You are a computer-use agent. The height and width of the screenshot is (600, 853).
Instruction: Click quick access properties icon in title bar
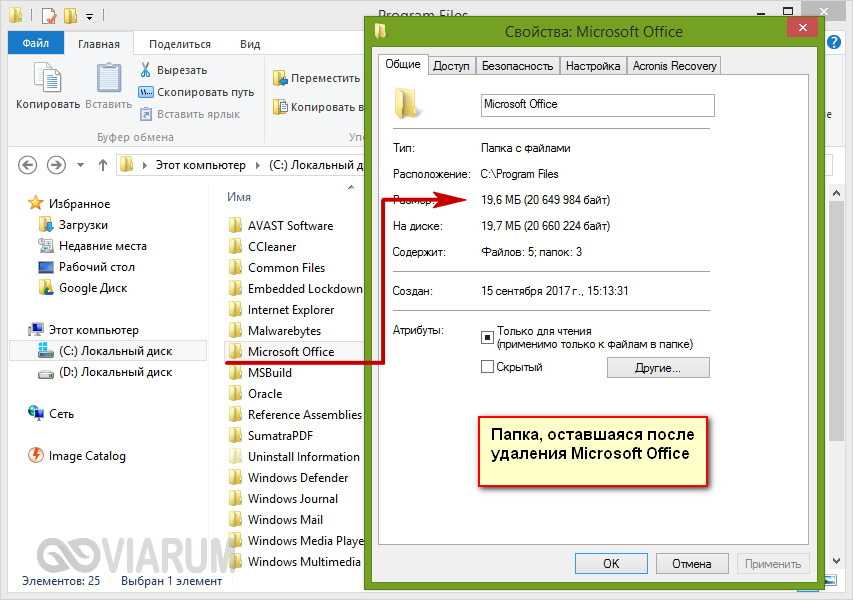(x=49, y=16)
